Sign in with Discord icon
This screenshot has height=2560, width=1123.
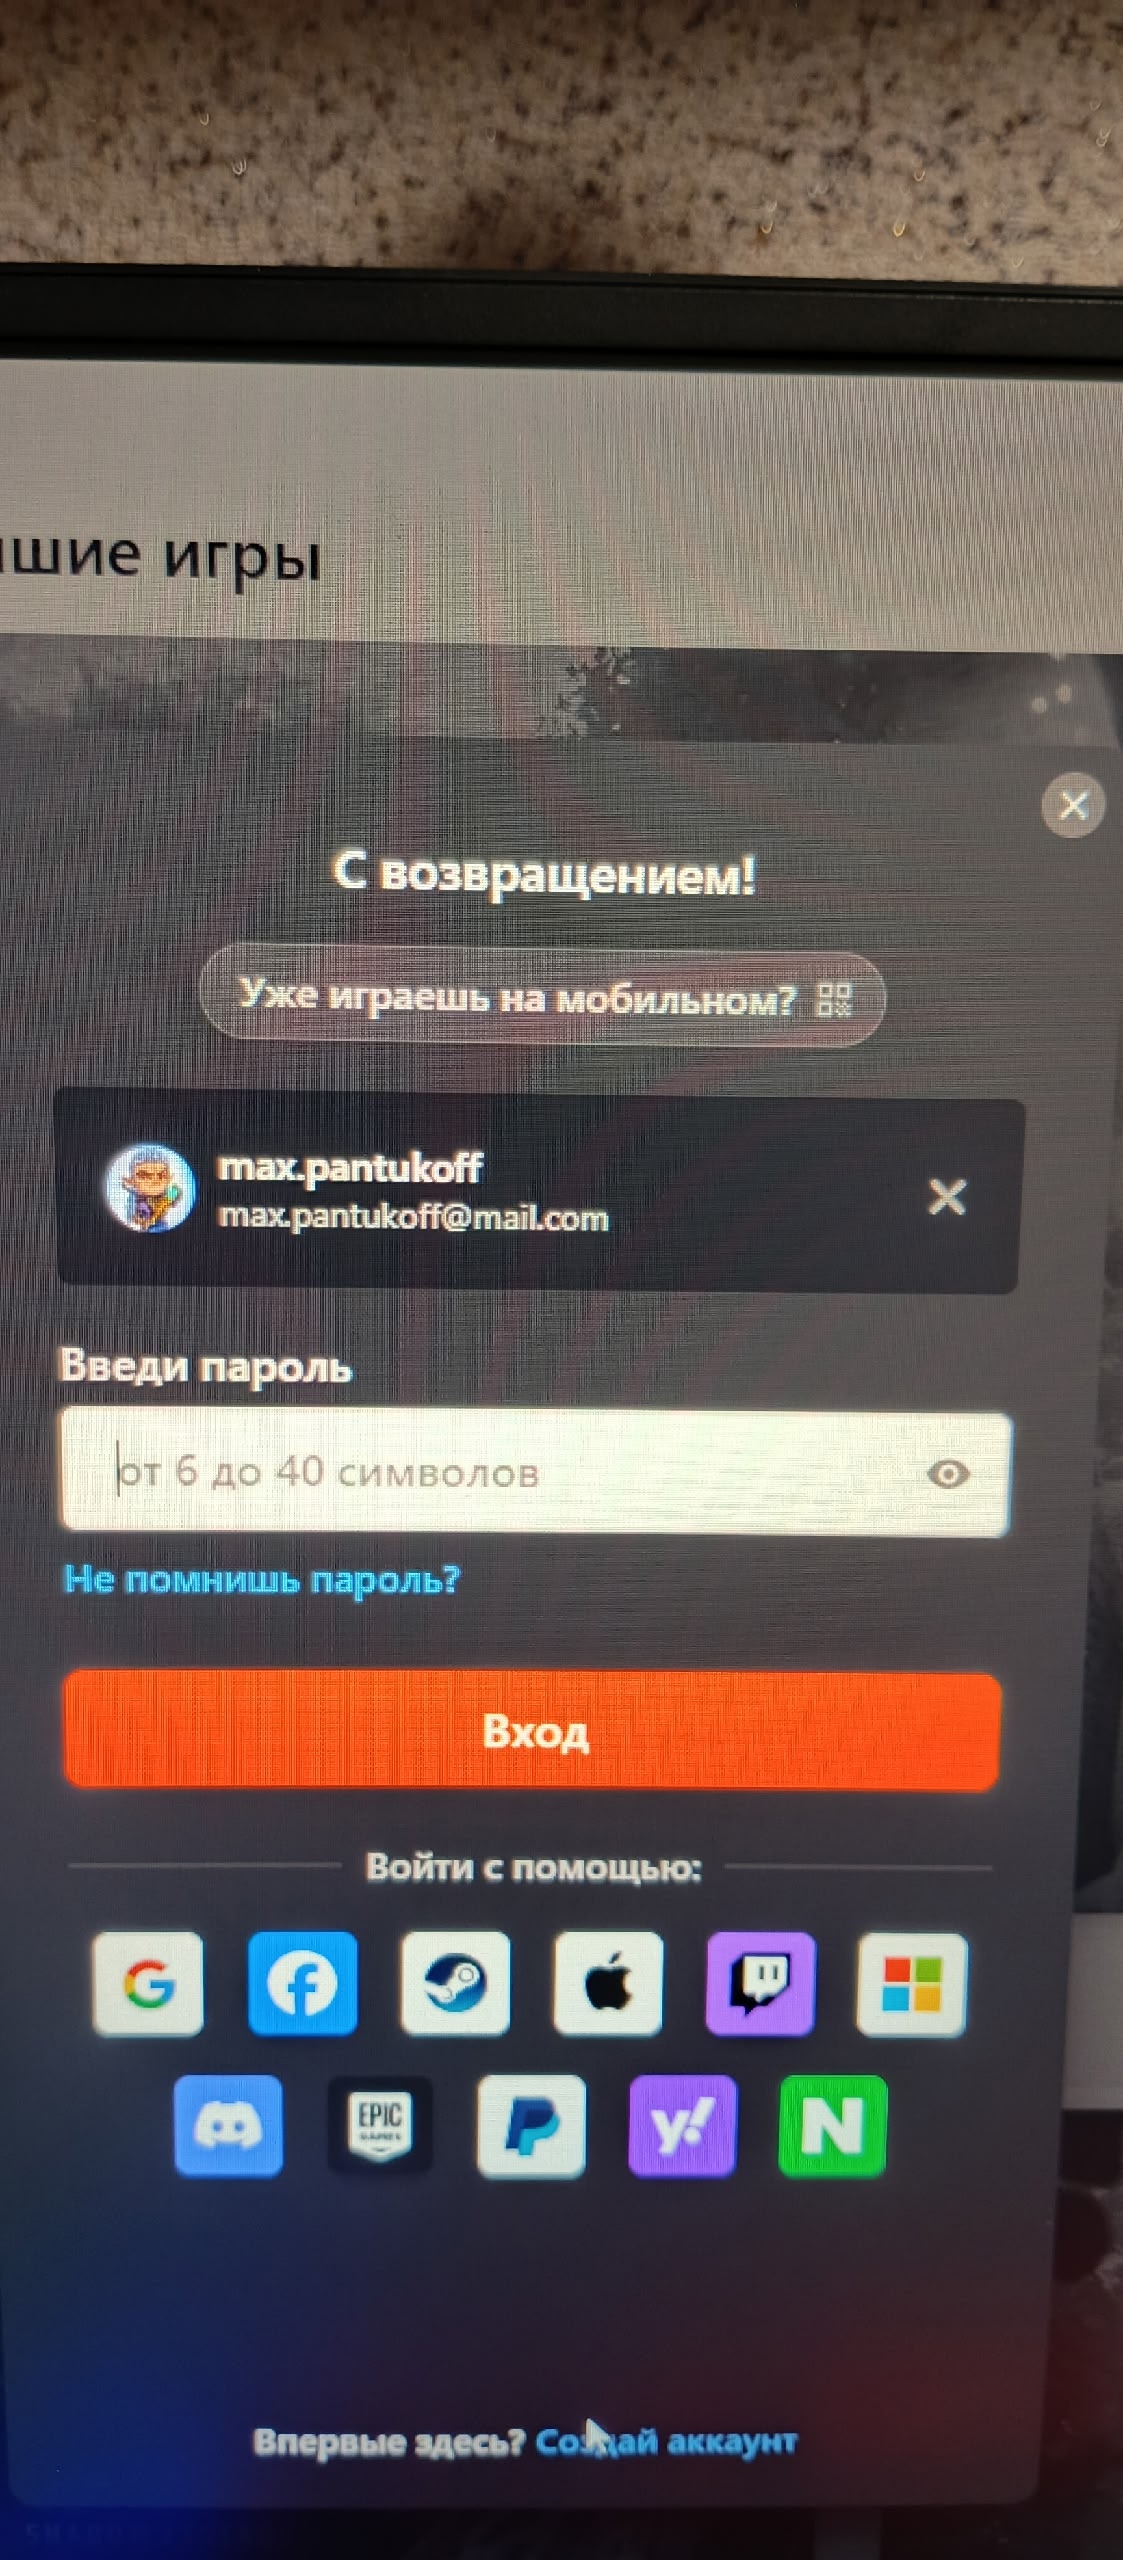tap(228, 2125)
